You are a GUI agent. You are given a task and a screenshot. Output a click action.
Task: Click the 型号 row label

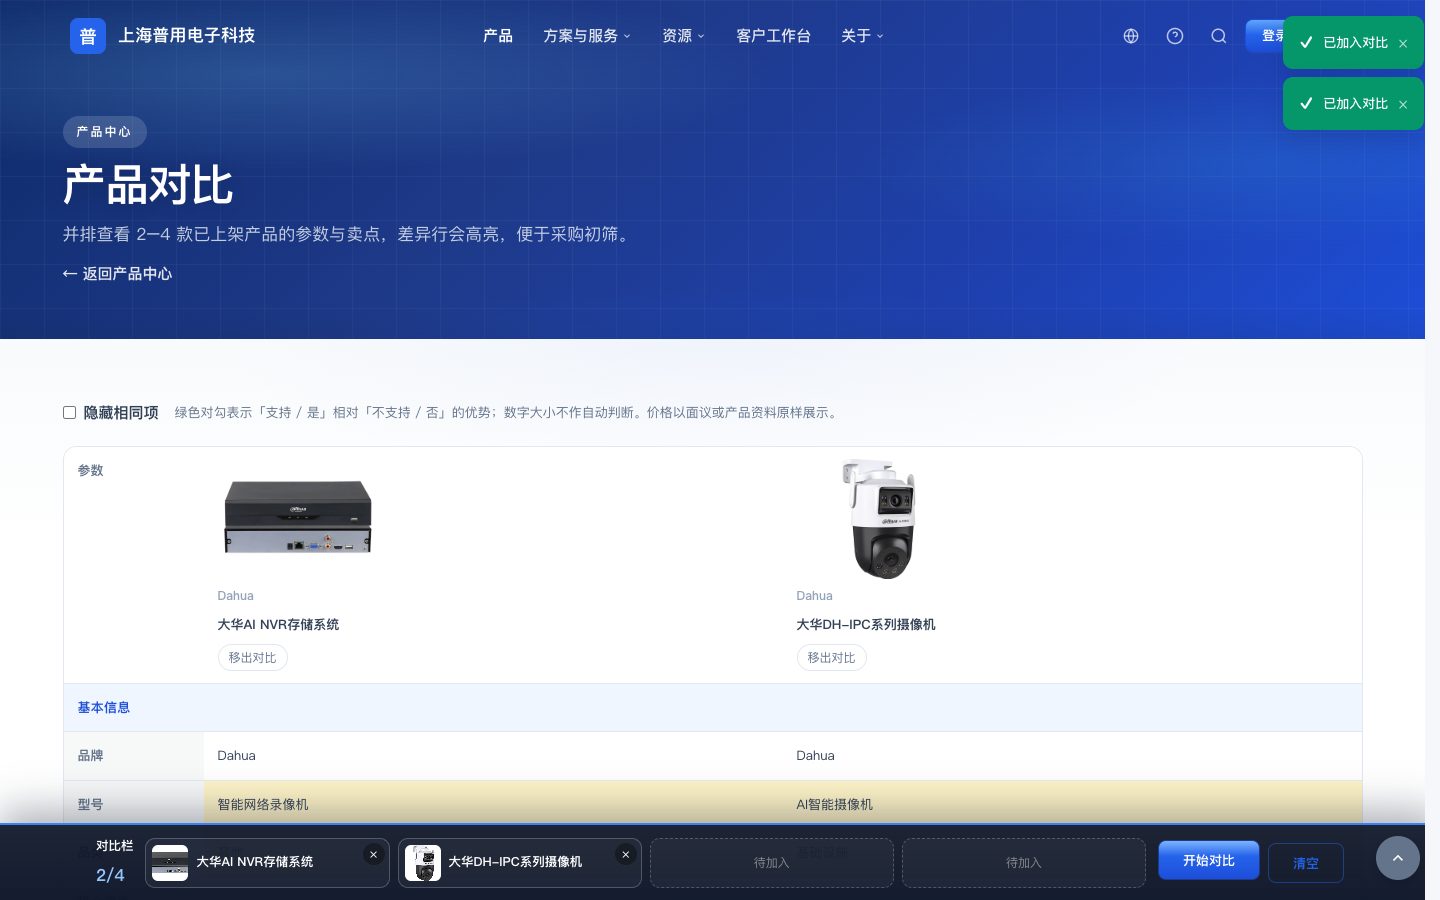point(91,804)
